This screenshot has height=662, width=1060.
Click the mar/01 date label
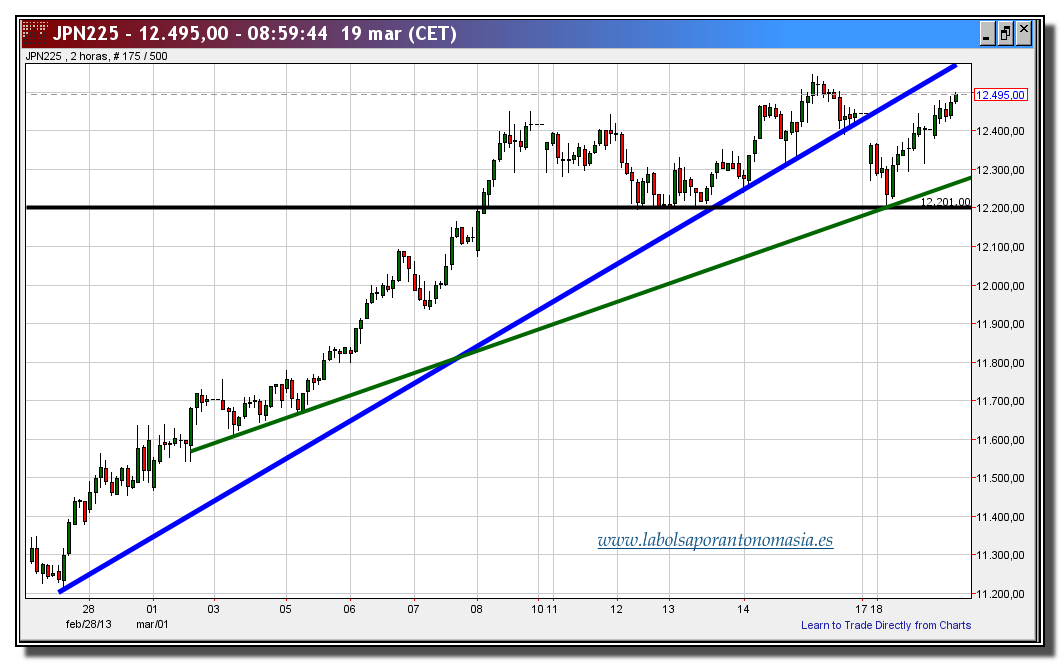[x=152, y=624]
